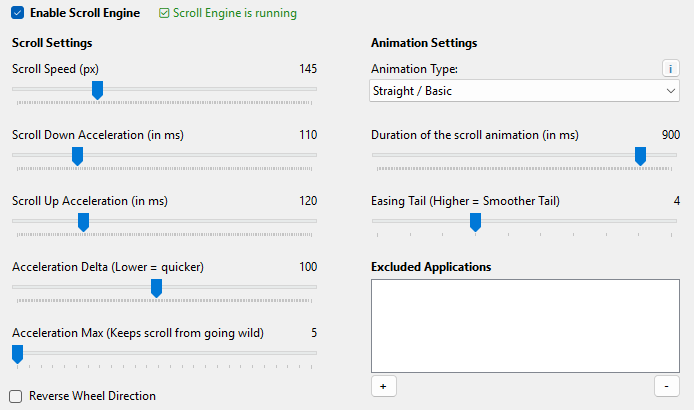Screen dimensions: 694x410
Task: Click the Scroll Up Acceleration slider thumb
Action: [83, 221]
